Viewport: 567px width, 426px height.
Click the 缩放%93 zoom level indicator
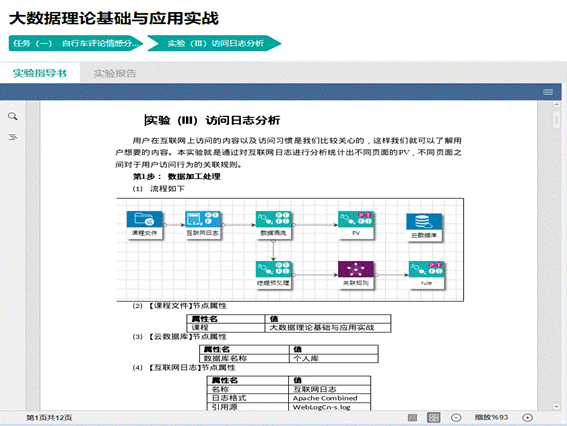[x=491, y=417]
